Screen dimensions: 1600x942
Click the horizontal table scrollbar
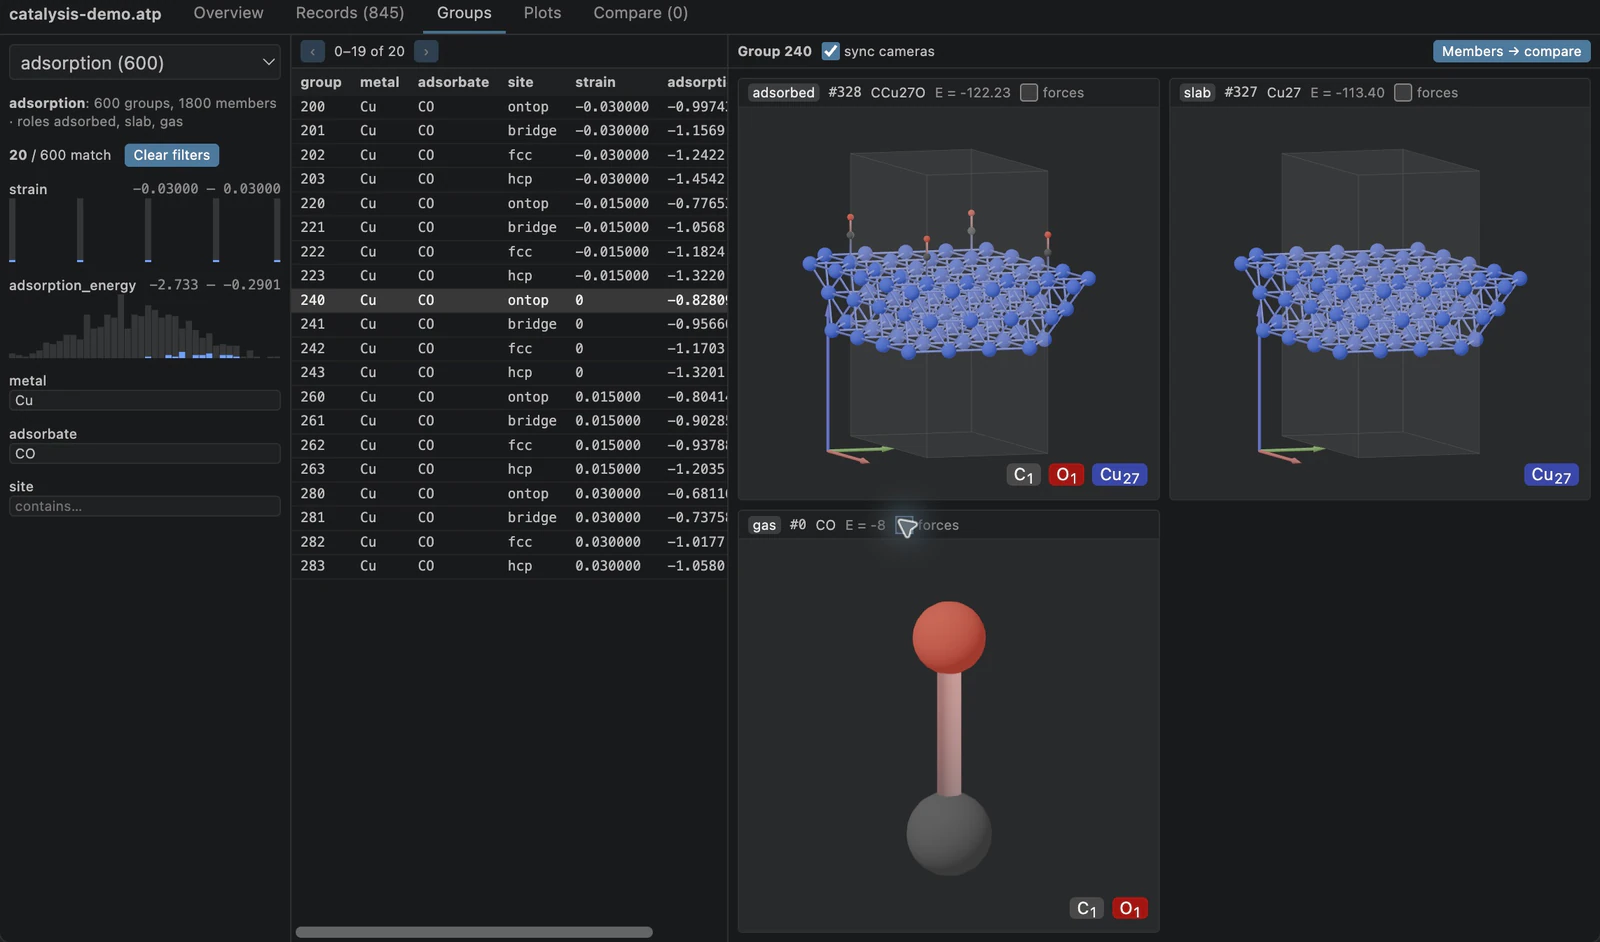(x=474, y=932)
